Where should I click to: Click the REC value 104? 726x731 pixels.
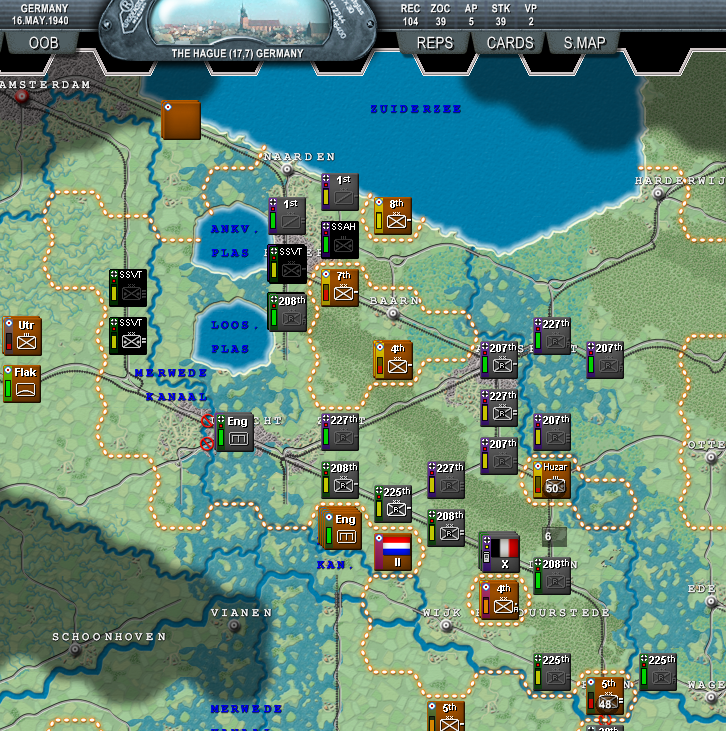410,21
